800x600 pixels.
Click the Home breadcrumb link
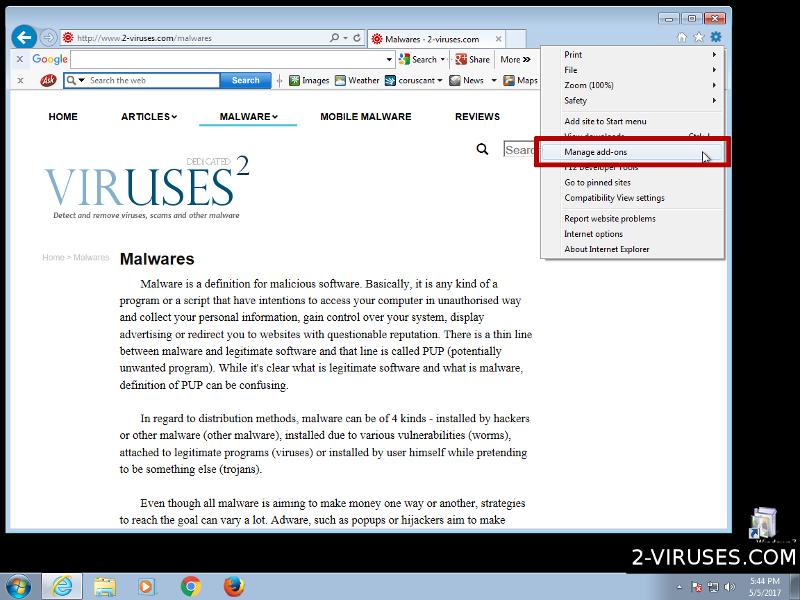53,257
